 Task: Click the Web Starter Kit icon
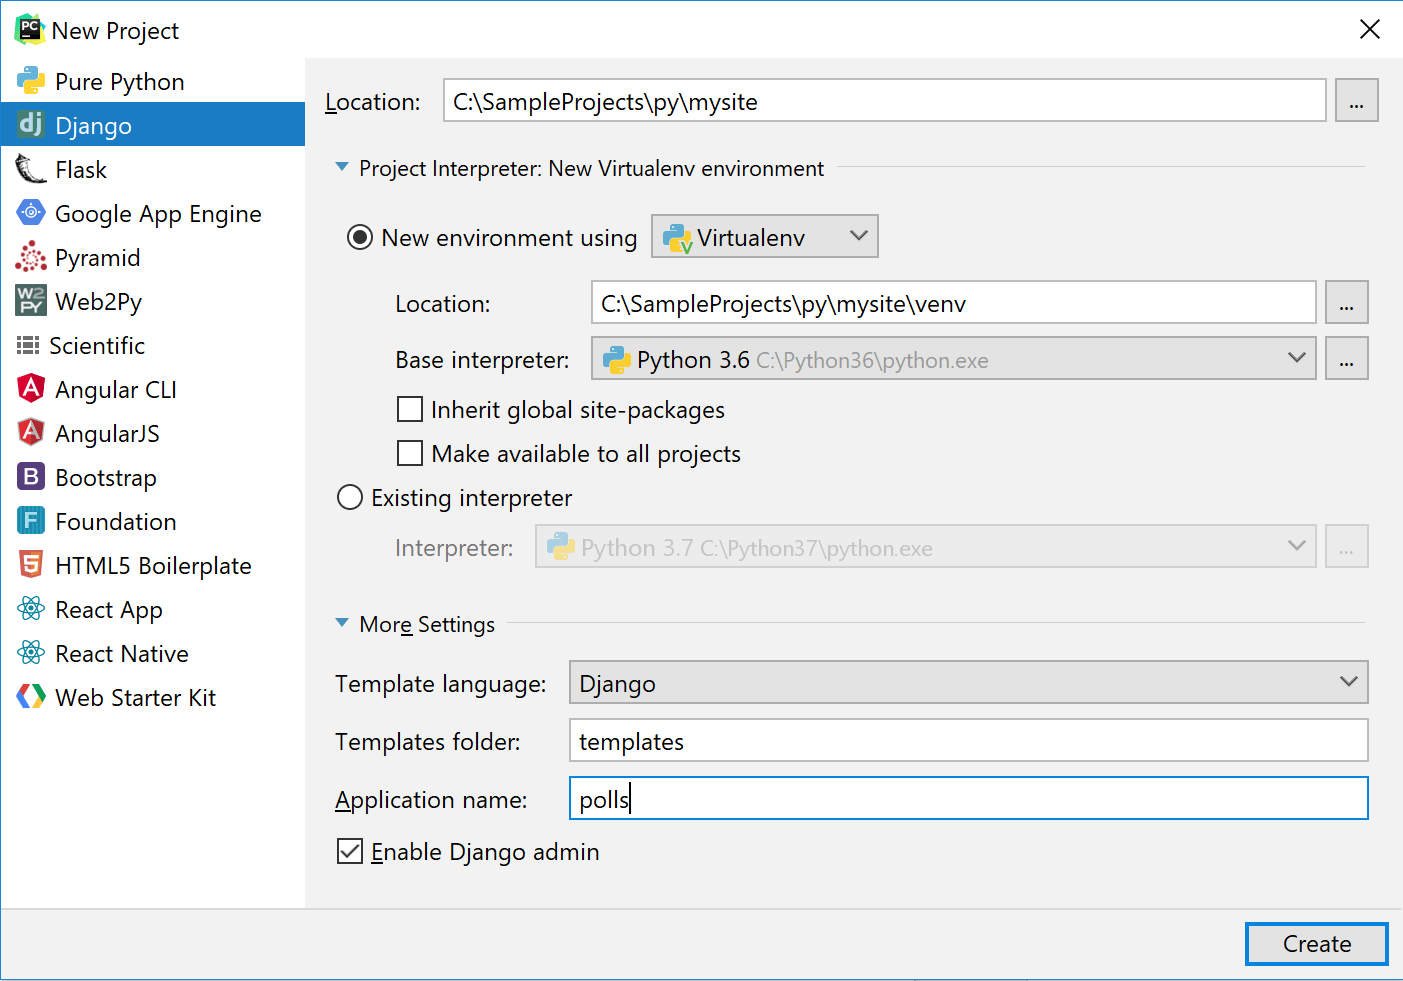[31, 696]
